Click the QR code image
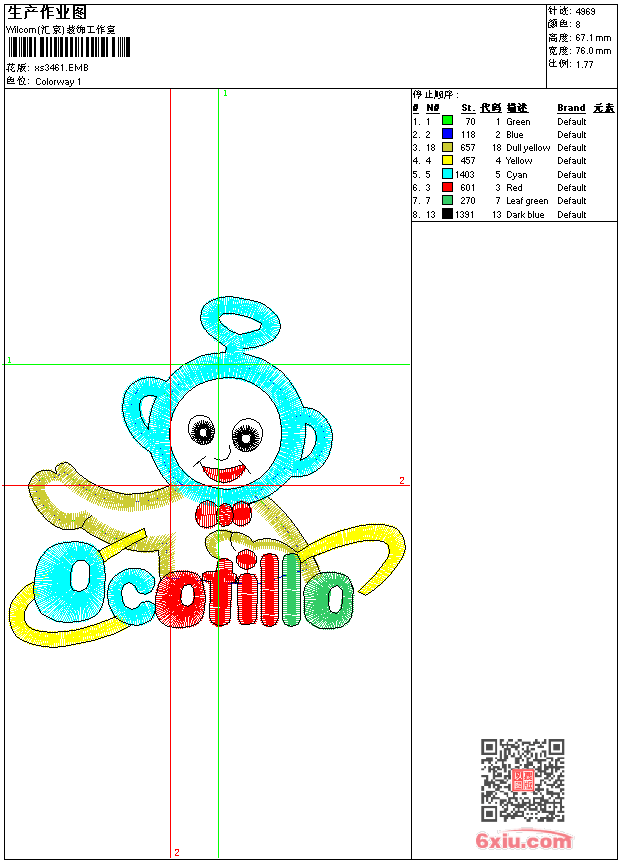620x860 pixels. coord(523,780)
